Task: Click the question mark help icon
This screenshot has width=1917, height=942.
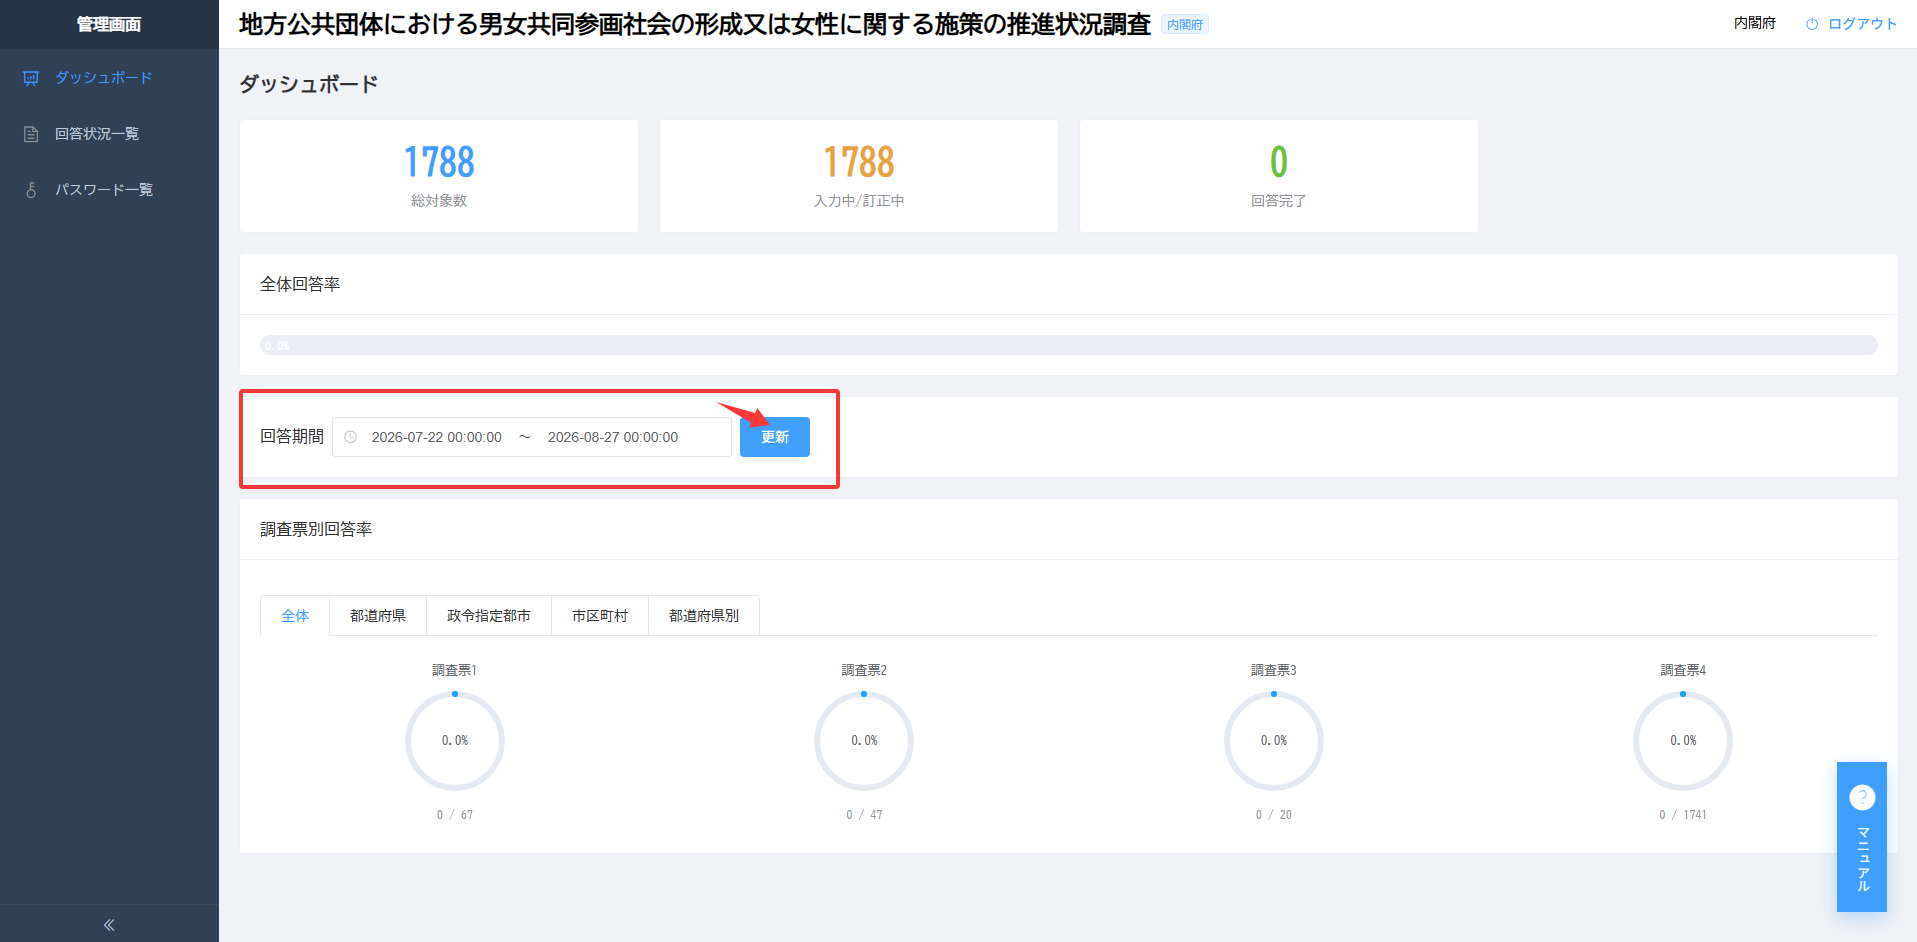Action: 1862,797
